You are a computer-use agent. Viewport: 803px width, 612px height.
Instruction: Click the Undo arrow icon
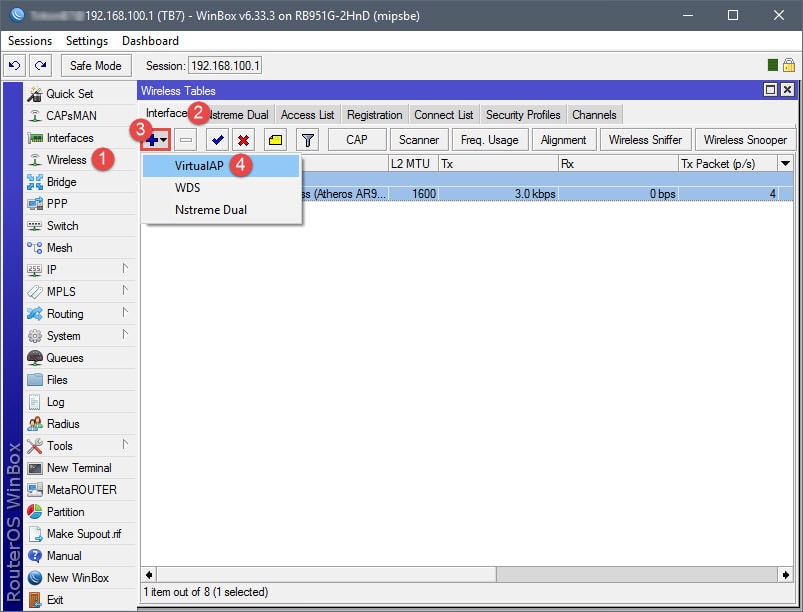click(15, 66)
